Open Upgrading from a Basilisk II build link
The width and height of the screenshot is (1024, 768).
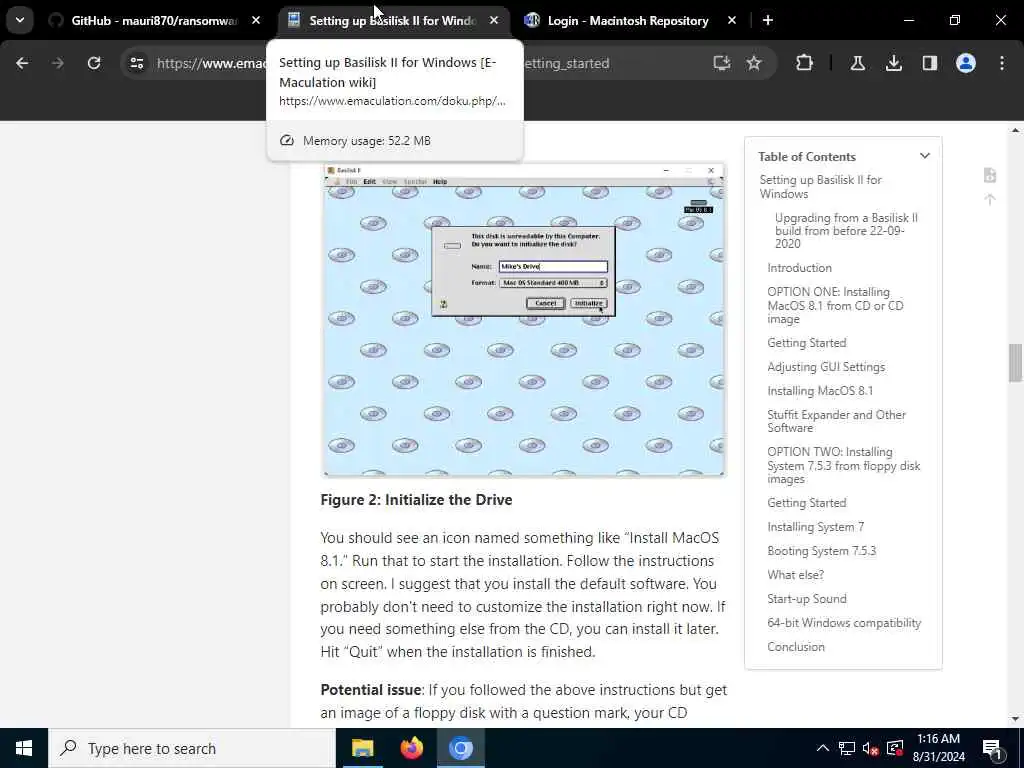(x=846, y=231)
